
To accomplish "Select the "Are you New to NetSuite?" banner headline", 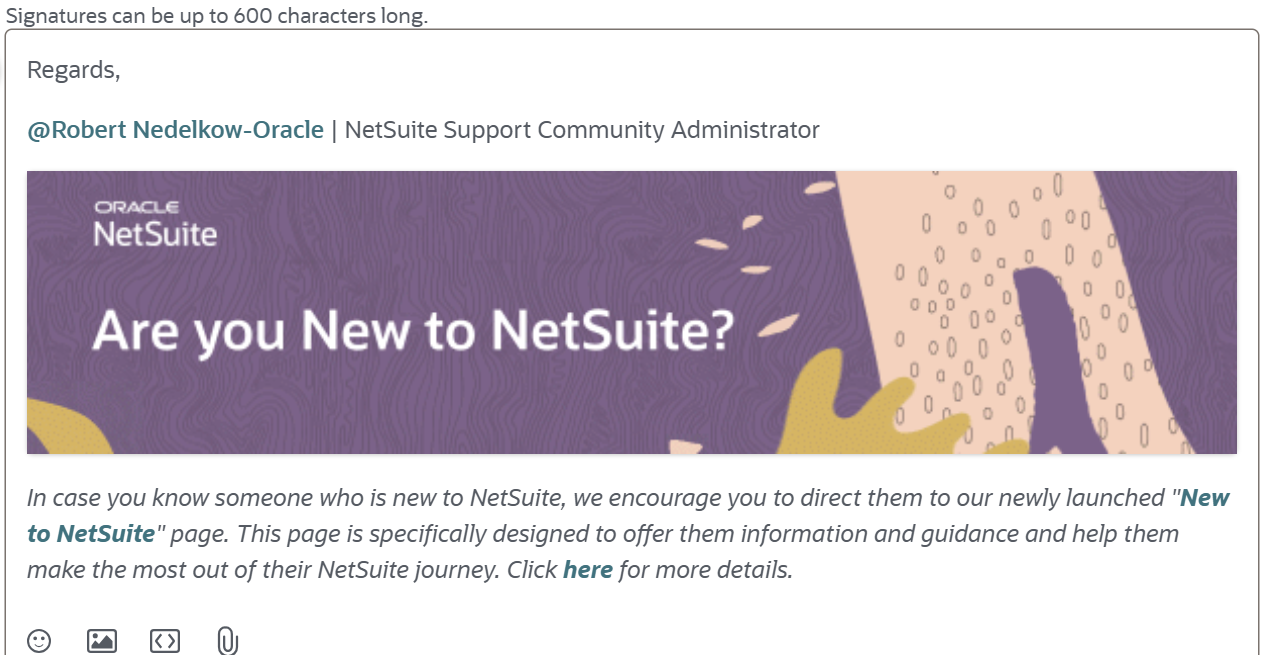I will tap(414, 331).
